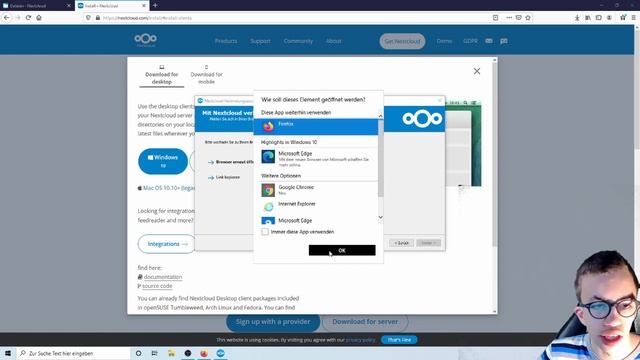This screenshot has width=640, height=360.
Task: Reload the page
Action: (x=28, y=18)
